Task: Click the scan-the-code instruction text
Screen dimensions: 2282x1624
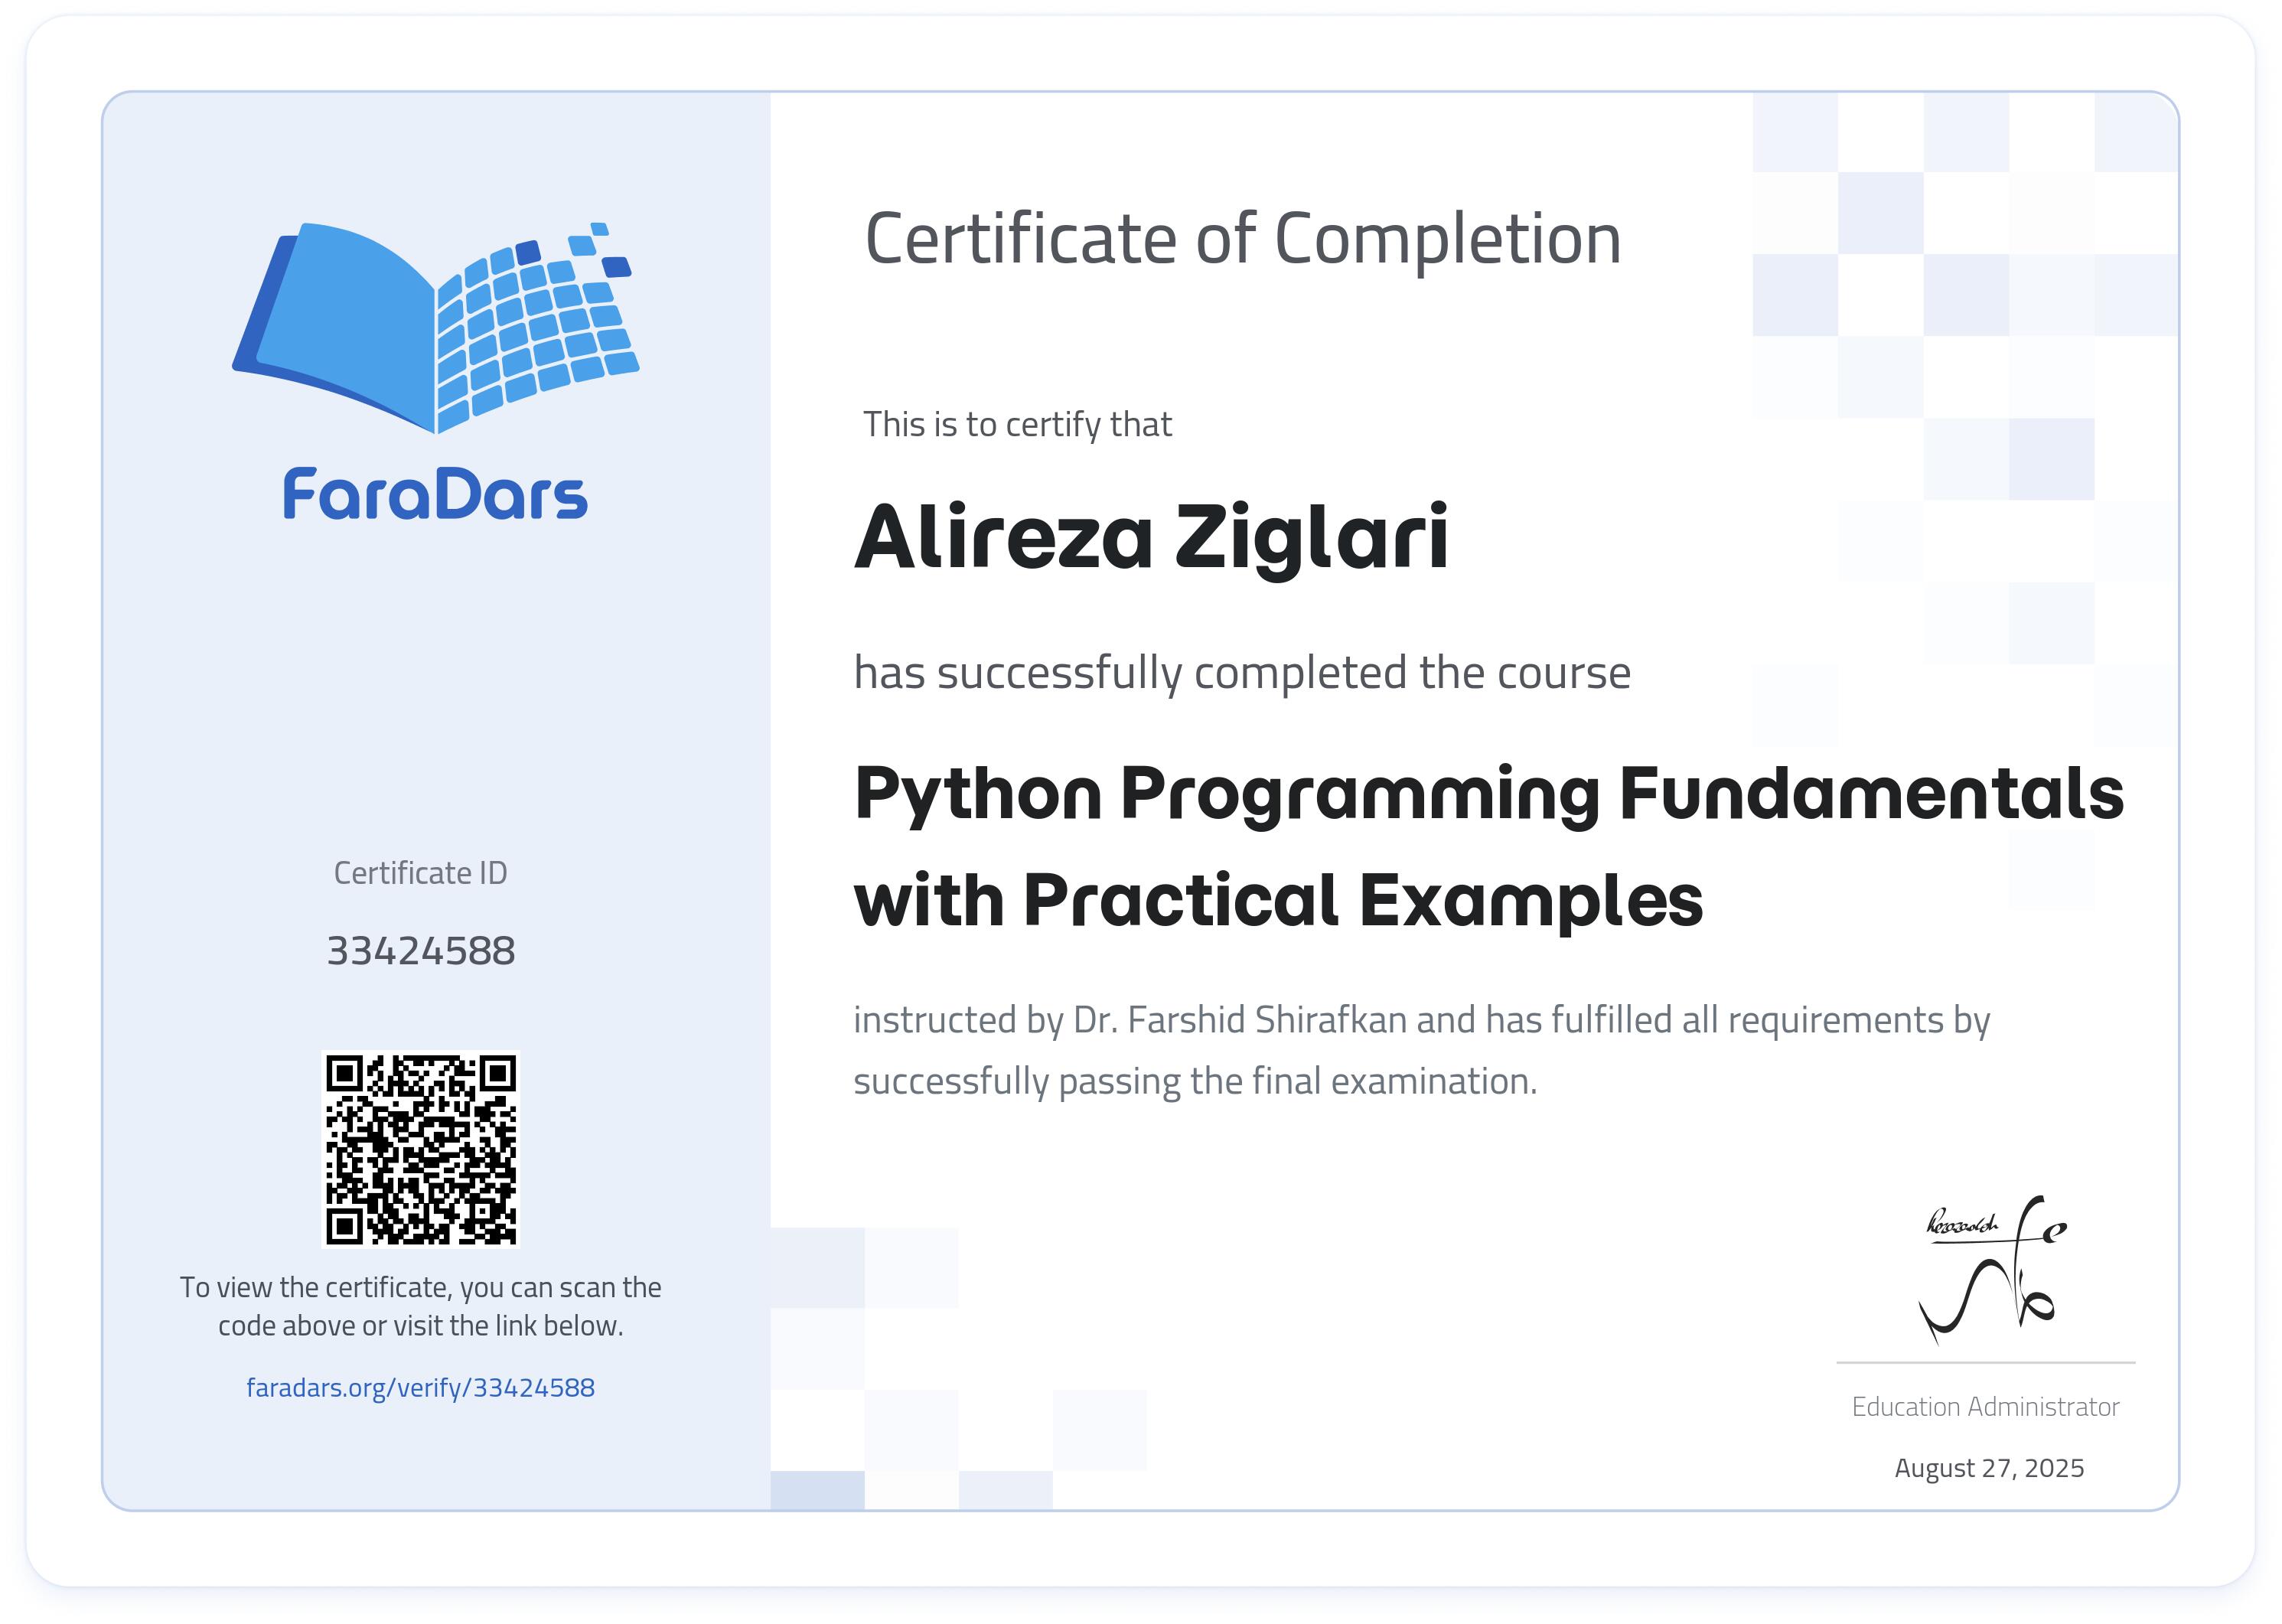Action: point(420,1306)
